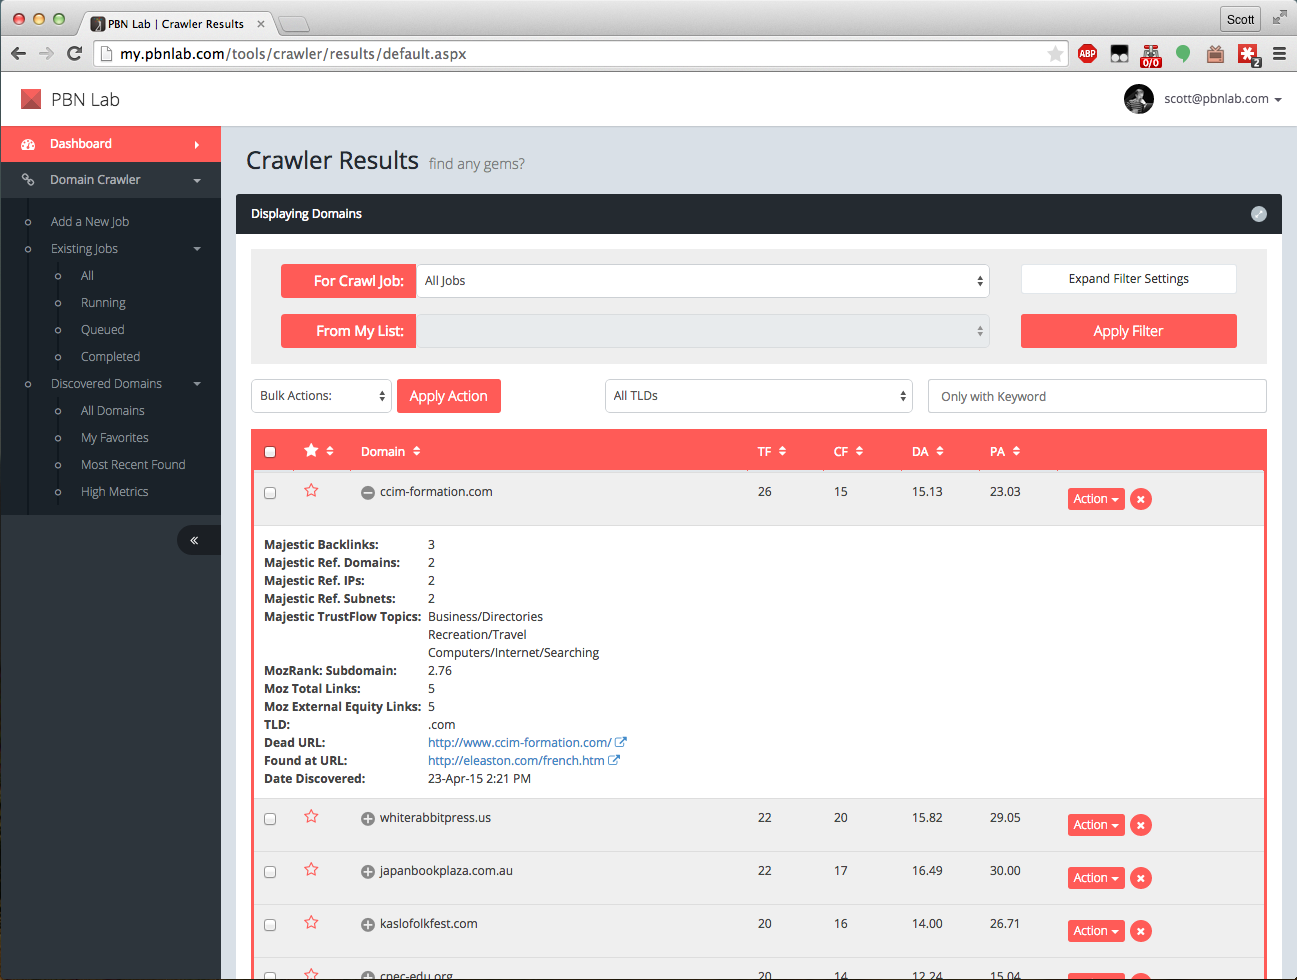1297x980 pixels.
Task: Sort table by DA column
Action: click(927, 452)
